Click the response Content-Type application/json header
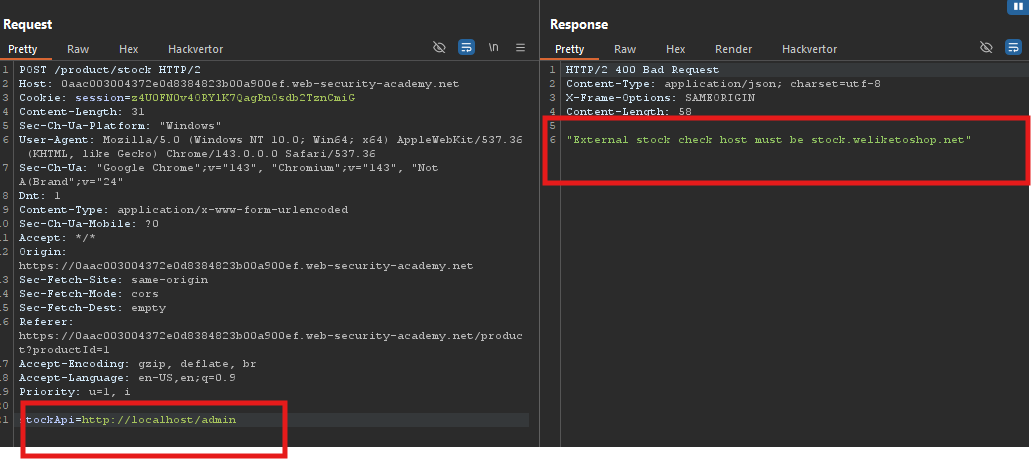This screenshot has height=460, width=1031. click(723, 84)
